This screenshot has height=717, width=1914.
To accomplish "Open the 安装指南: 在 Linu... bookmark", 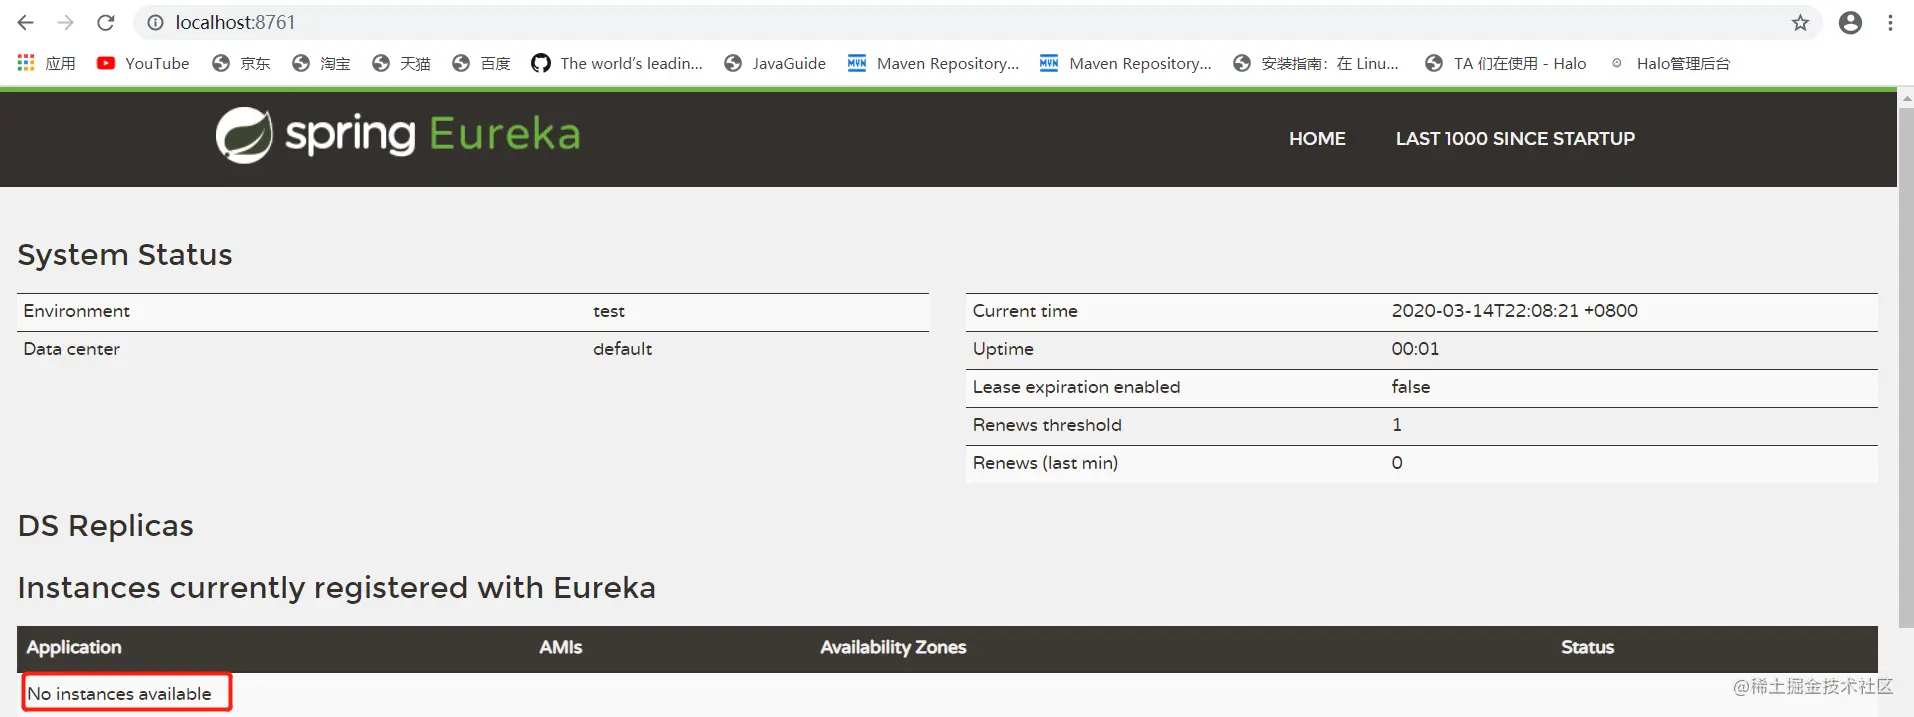I will pos(1316,63).
